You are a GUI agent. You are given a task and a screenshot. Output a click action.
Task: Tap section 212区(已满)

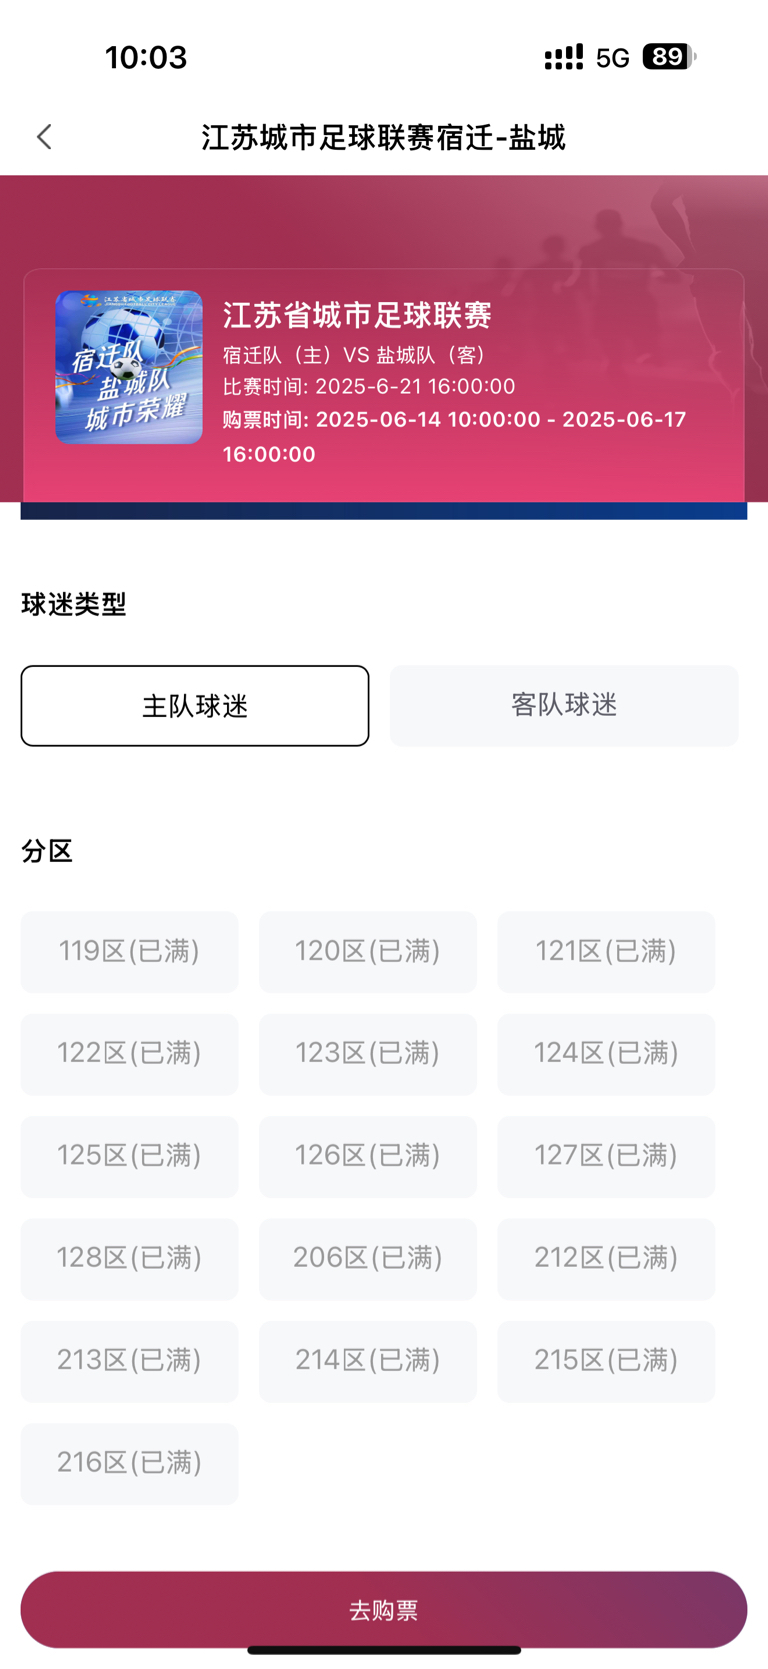tap(606, 1259)
